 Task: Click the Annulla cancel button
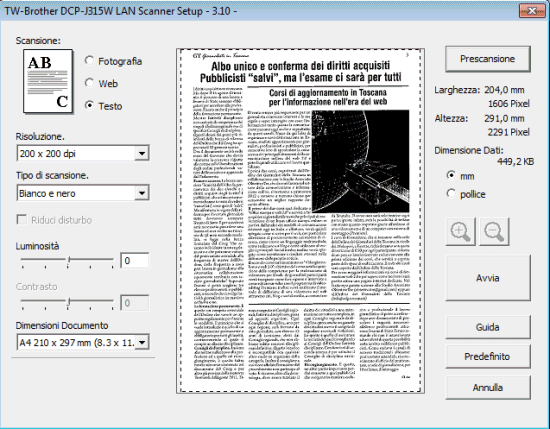pyautogui.click(x=488, y=387)
